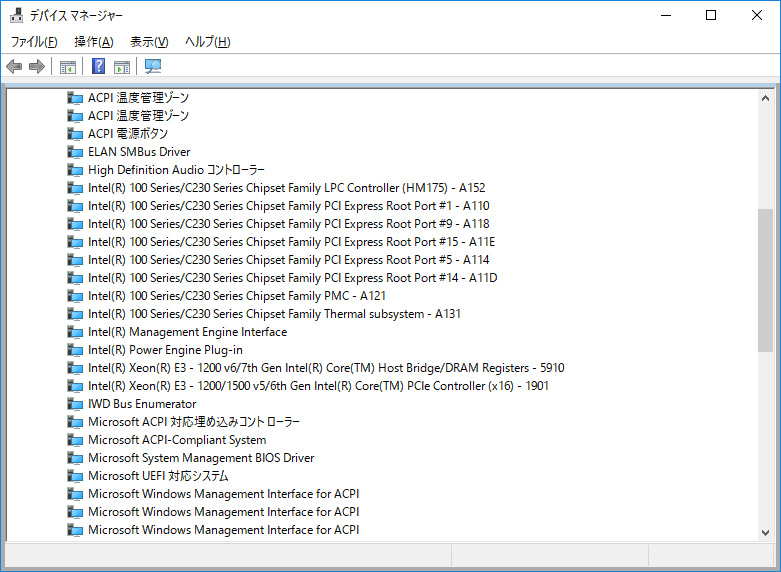Select the LPC Controller (HM175) - A152 entry
Screen dimensions: 781x572
[286, 188]
